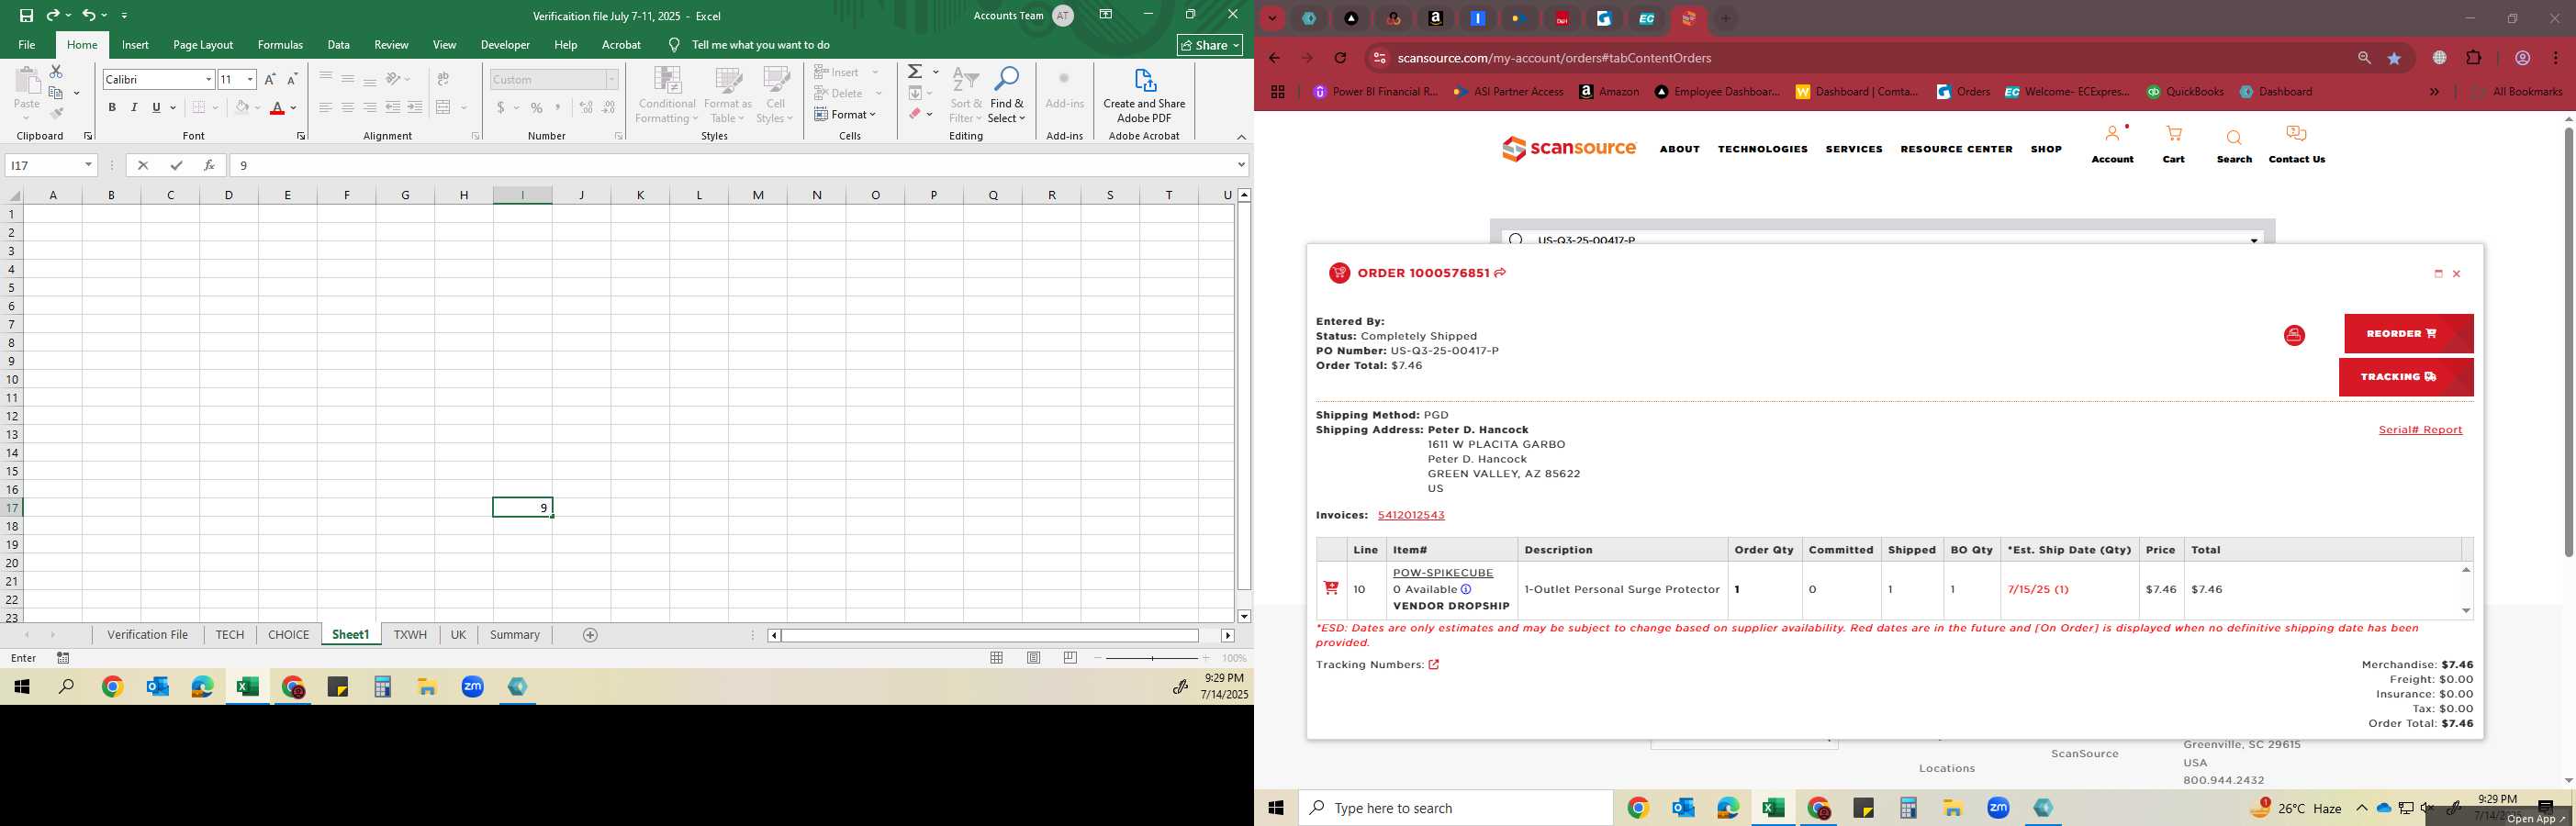Open the Serial# Report link
The image size is (2576, 826).
[2420, 430]
